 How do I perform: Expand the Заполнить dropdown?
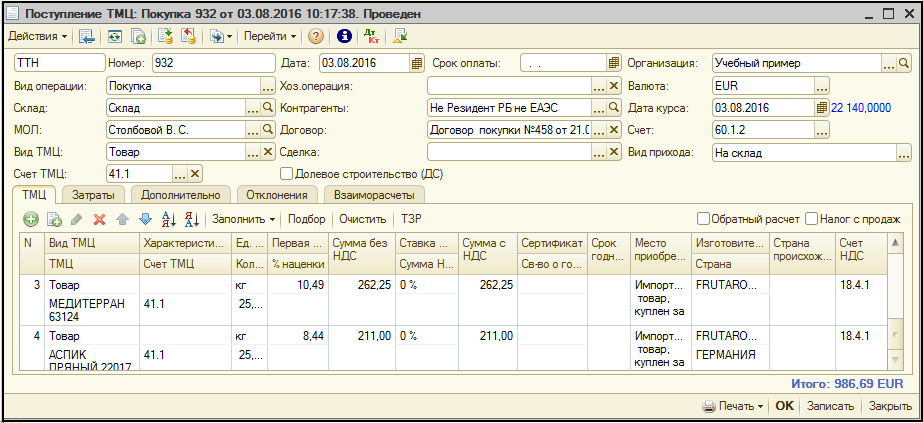(244, 218)
